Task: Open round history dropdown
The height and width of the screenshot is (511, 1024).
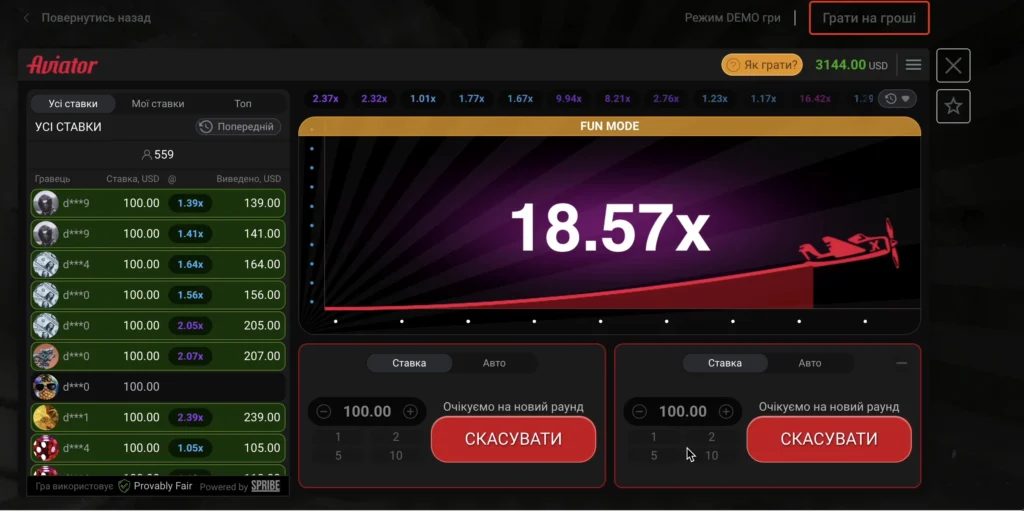Action: coord(897,99)
